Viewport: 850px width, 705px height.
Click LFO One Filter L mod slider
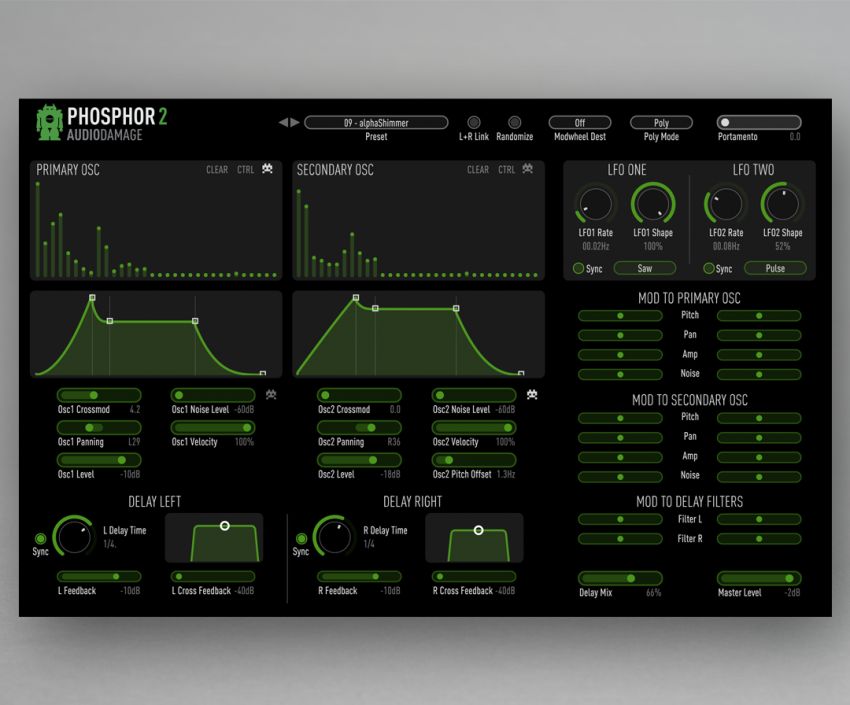(620, 519)
